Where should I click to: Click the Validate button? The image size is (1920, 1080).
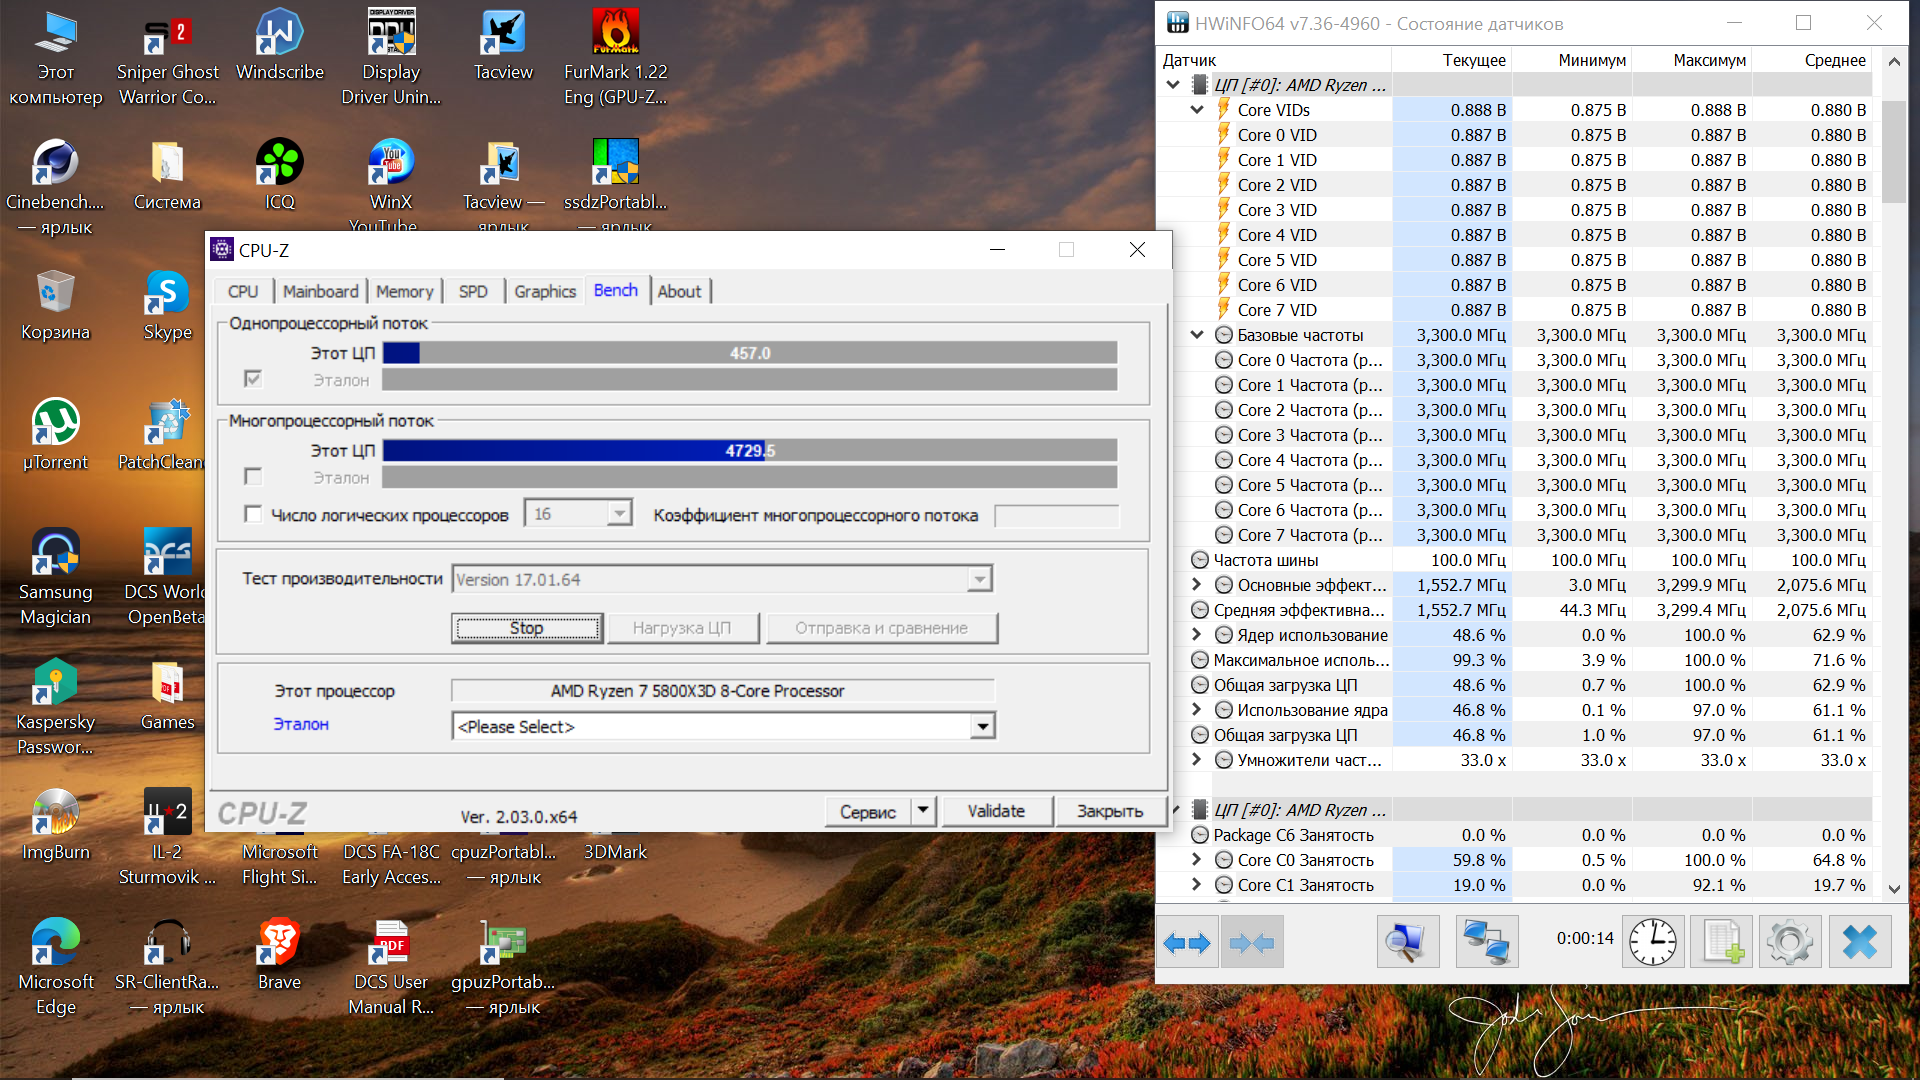point(995,811)
